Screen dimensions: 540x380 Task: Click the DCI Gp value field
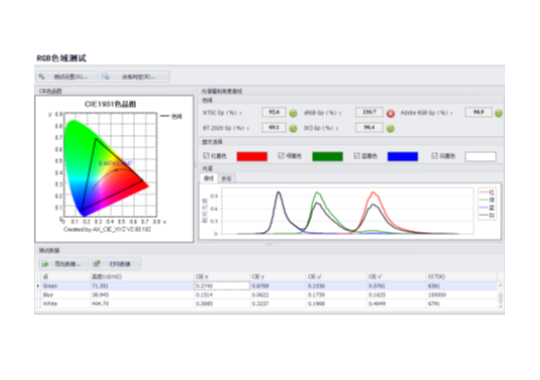369,128
